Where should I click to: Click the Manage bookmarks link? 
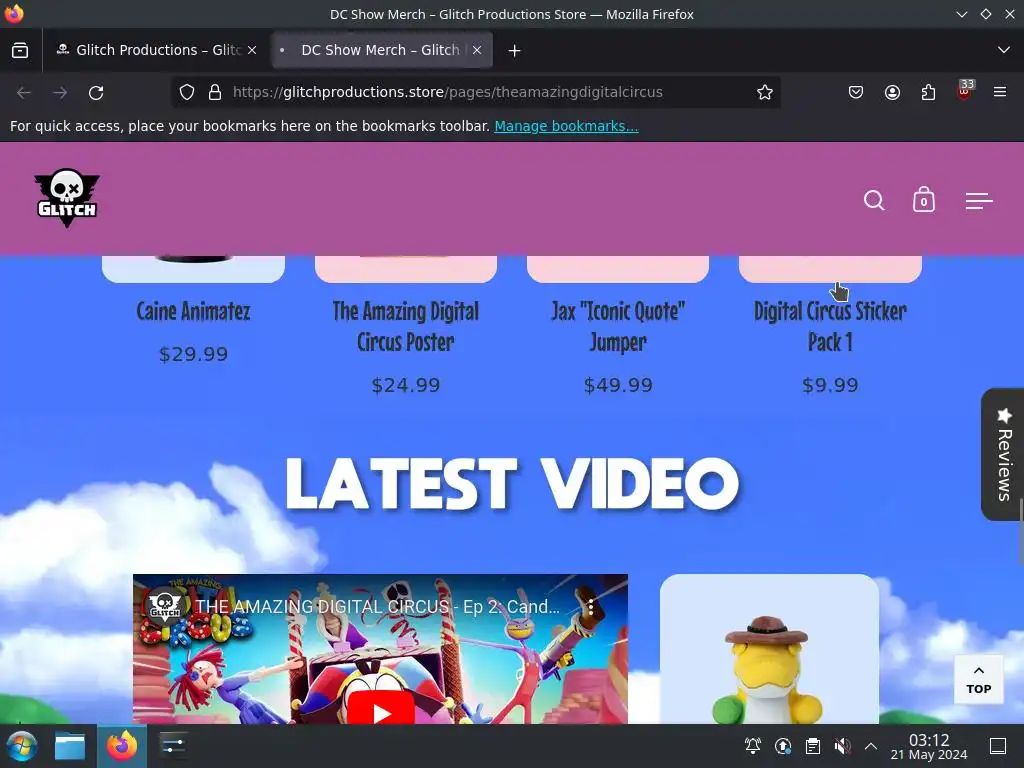[566, 126]
